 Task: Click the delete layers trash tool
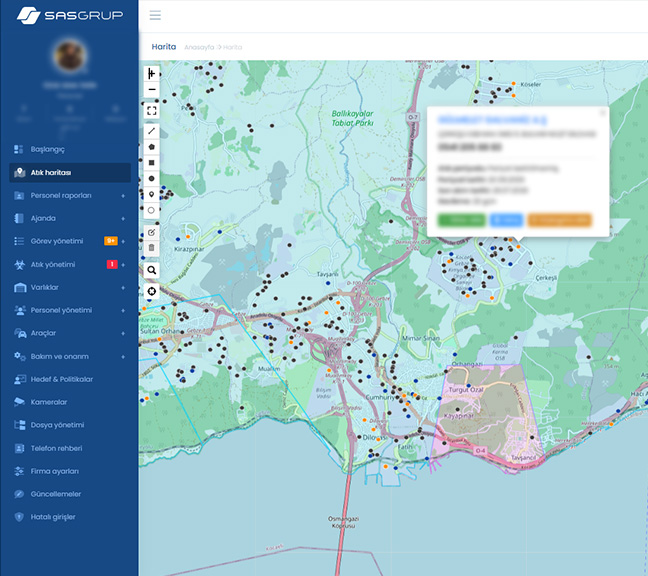[x=152, y=248]
